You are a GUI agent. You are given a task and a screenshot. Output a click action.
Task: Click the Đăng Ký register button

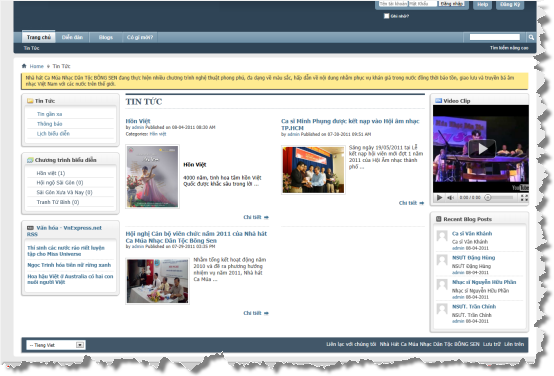click(510, 5)
